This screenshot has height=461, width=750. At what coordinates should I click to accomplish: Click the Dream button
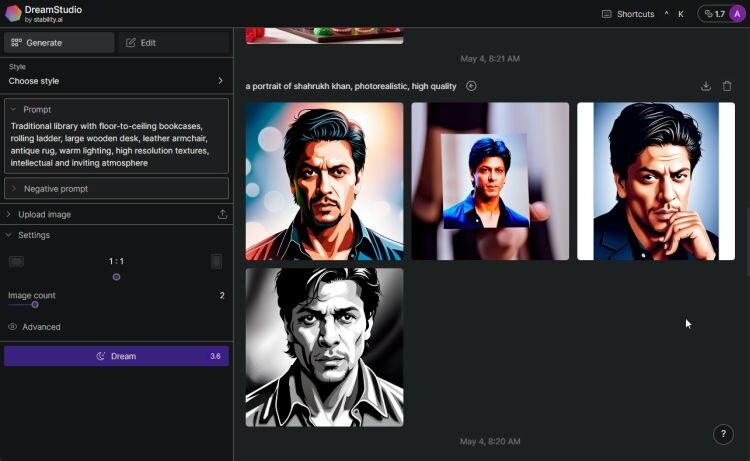(x=116, y=356)
